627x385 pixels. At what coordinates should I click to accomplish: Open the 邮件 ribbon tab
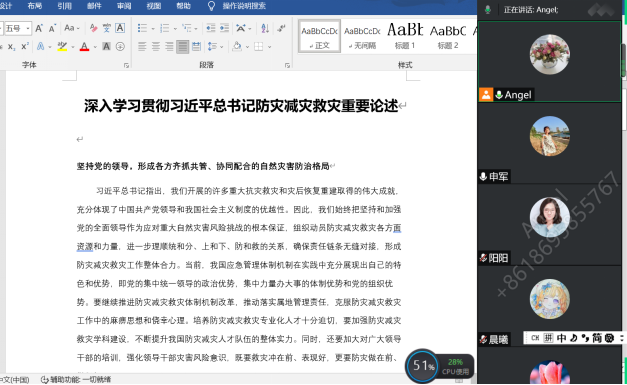point(94,6)
